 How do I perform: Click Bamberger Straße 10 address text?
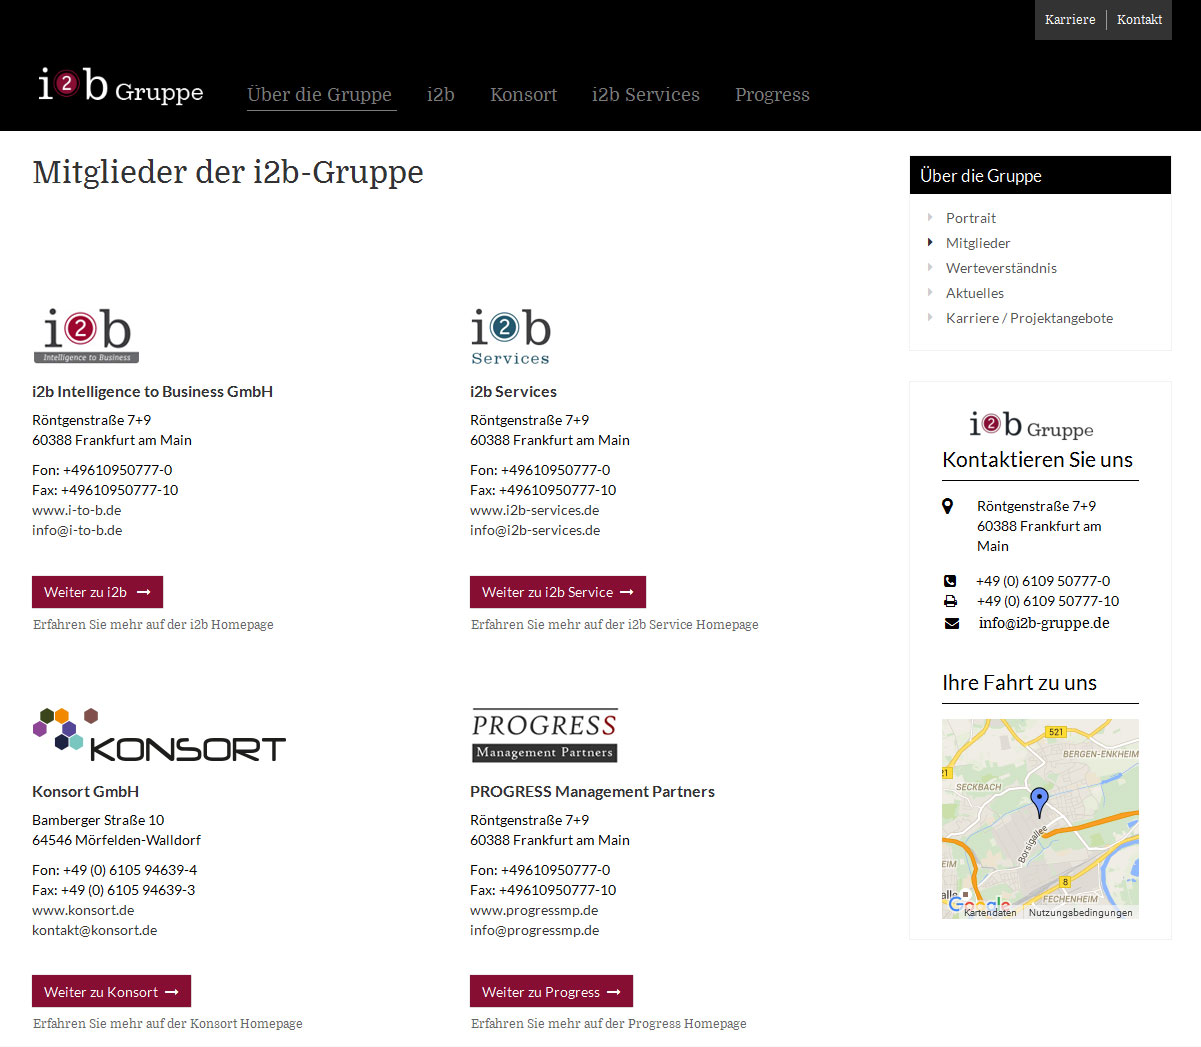98,820
